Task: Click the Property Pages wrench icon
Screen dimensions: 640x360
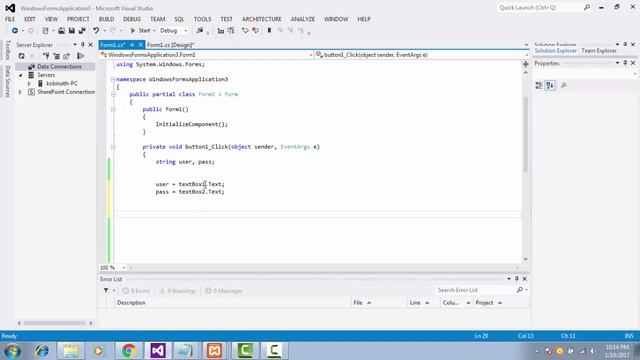Action: pyautogui.click(x=564, y=85)
